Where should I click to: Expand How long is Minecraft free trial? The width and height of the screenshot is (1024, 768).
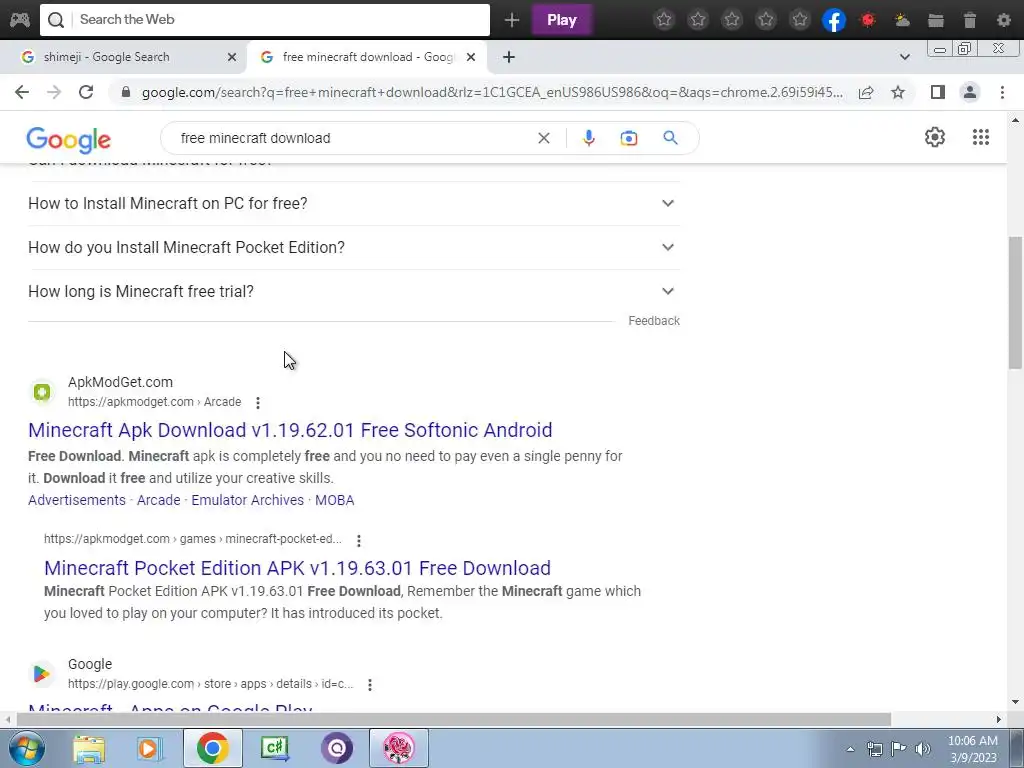(353, 291)
